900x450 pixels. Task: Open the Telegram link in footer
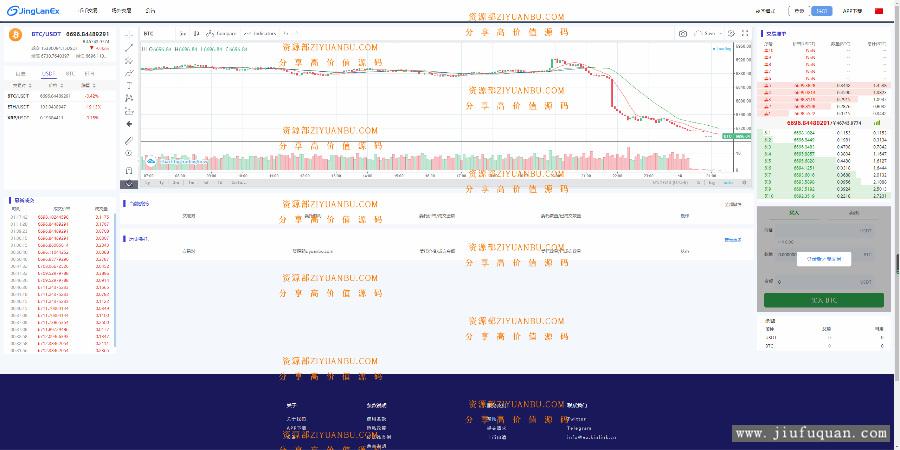[x=579, y=428]
